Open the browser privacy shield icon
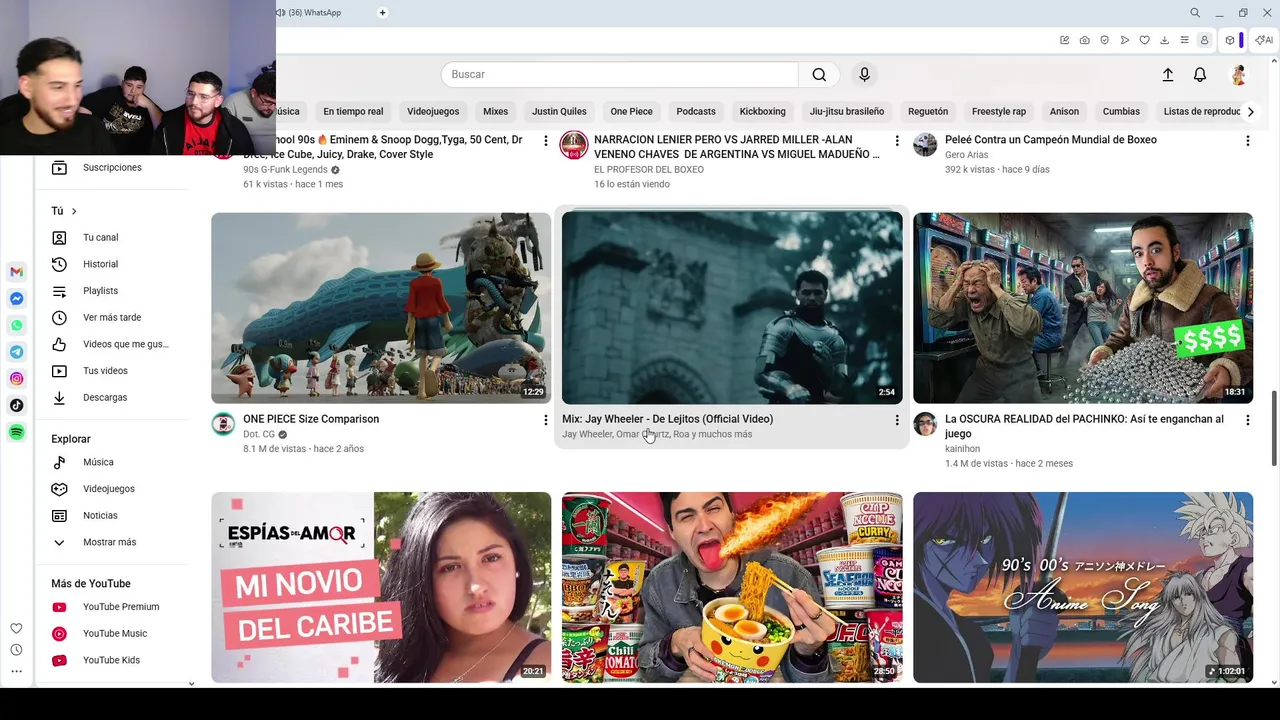Screen dimensions: 1280x720 [1104, 40]
